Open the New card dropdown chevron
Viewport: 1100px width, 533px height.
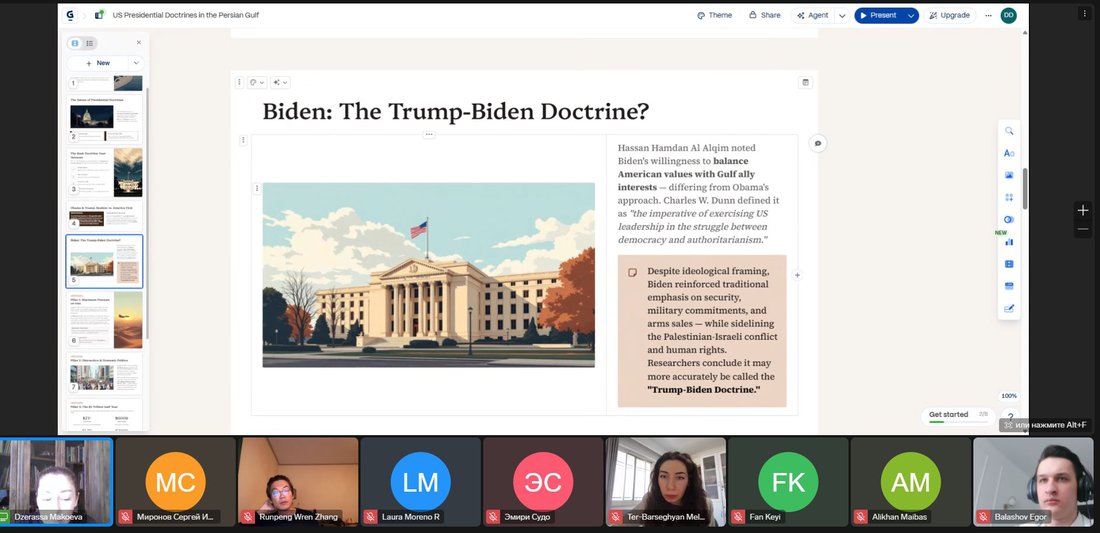pyautogui.click(x=136, y=63)
